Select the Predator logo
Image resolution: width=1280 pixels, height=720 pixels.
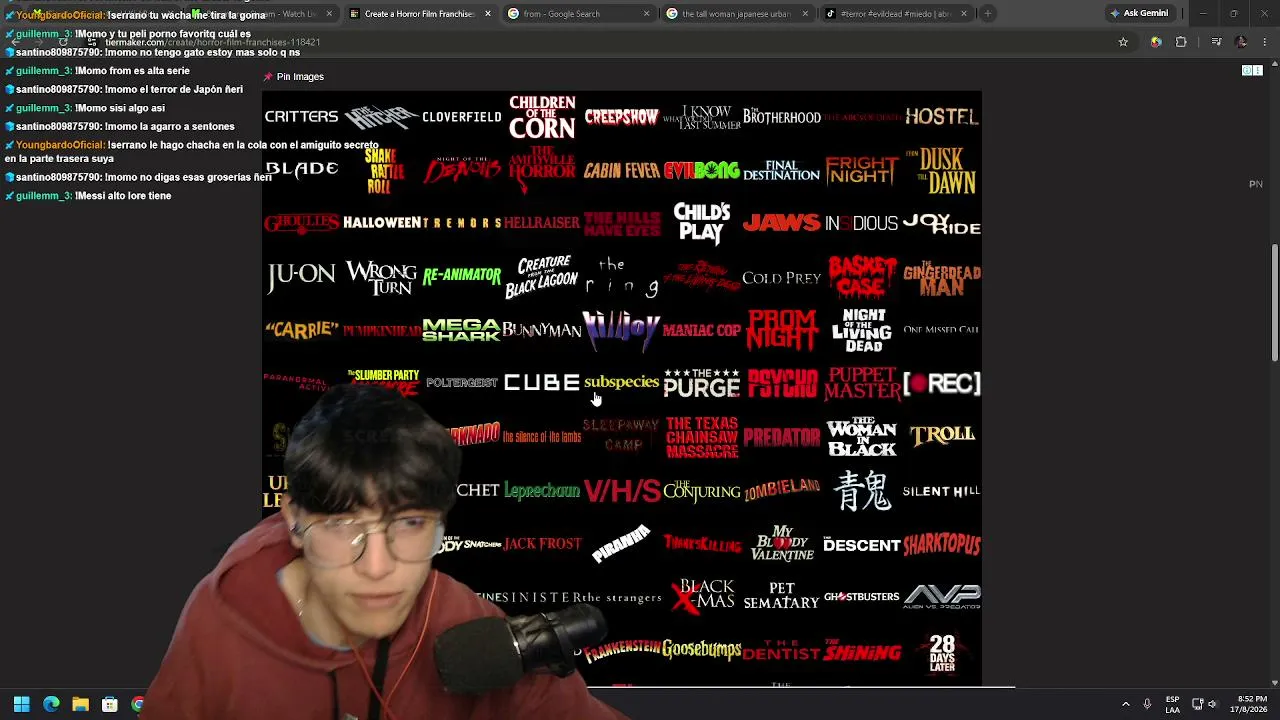782,437
